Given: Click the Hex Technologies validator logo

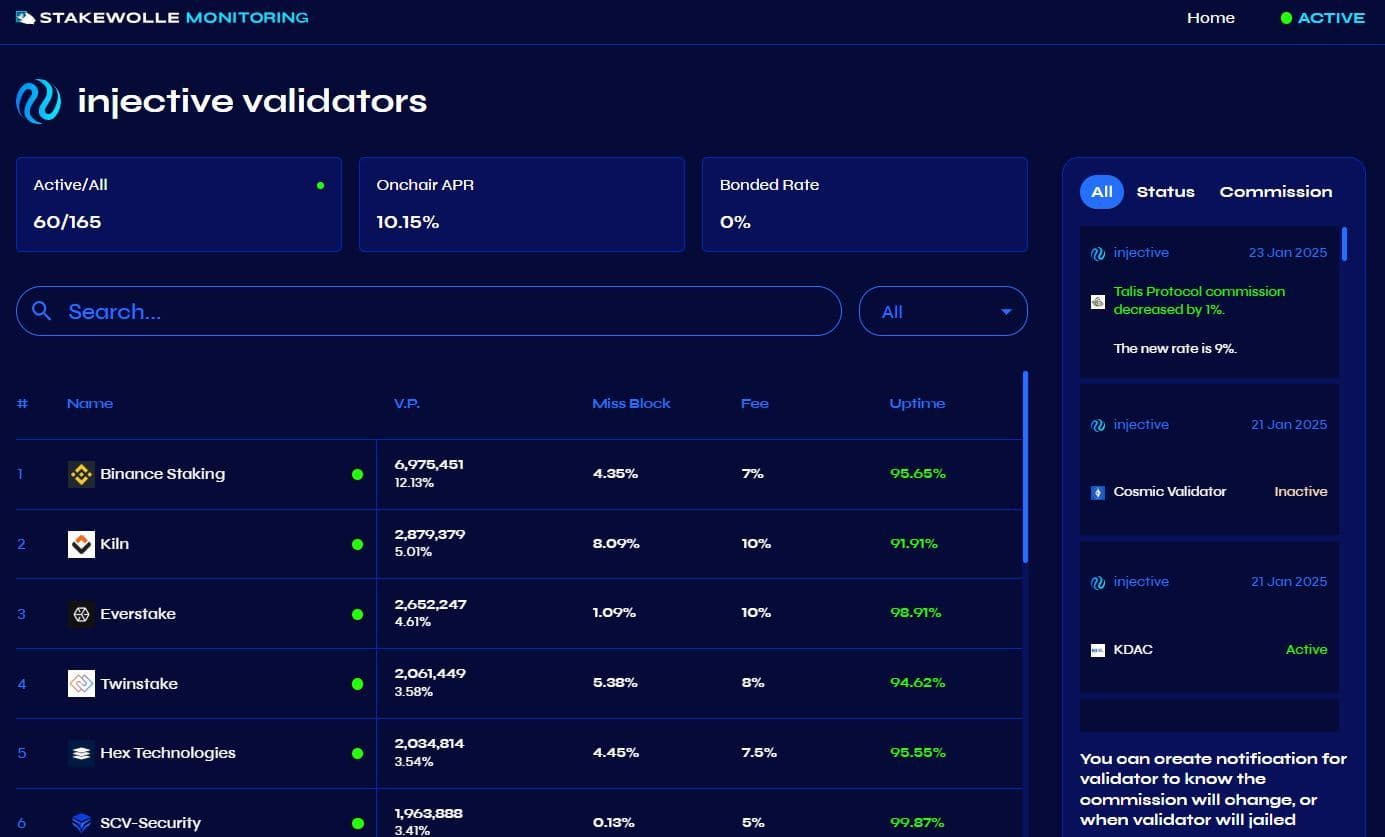Looking at the screenshot, I should 81,753.
